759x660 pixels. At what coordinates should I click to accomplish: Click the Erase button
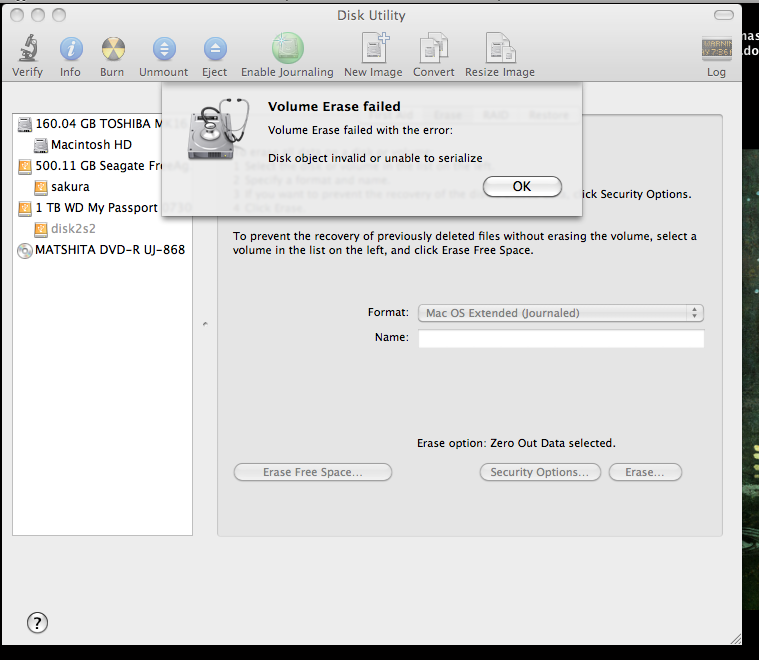pos(645,472)
